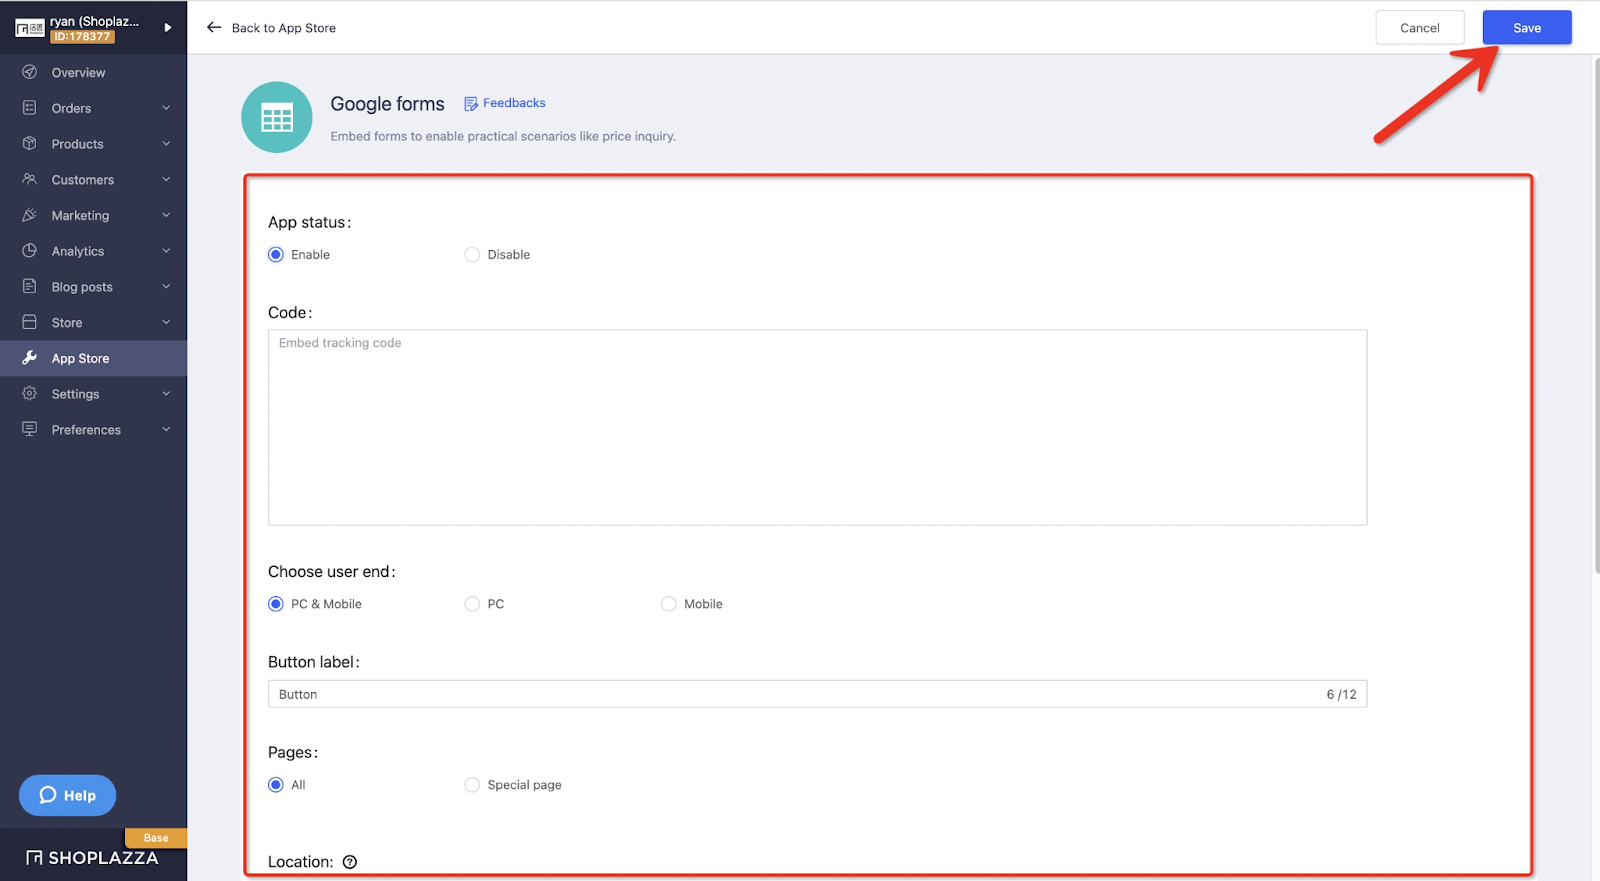Select the Enable app status radio
This screenshot has height=881, width=1600.
pyautogui.click(x=276, y=255)
